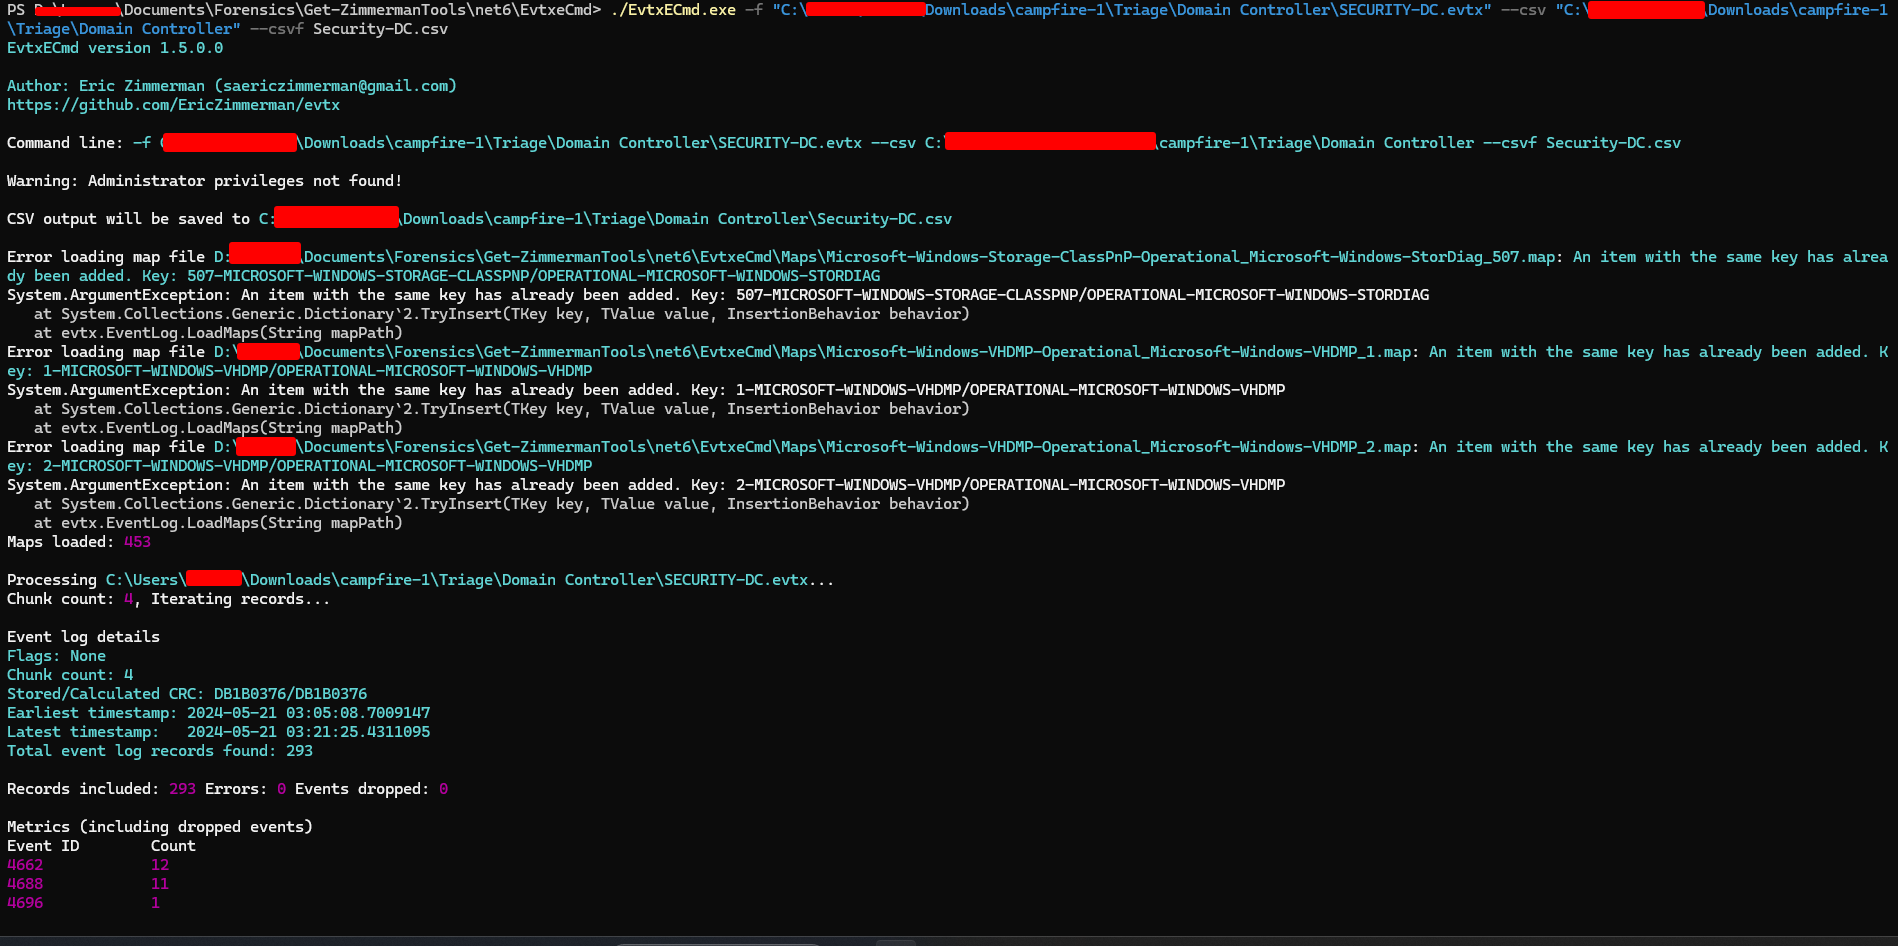Screen dimensions: 1898x946
Task: Click the Processing SECURITY-DC.evtx line
Action: (420, 580)
